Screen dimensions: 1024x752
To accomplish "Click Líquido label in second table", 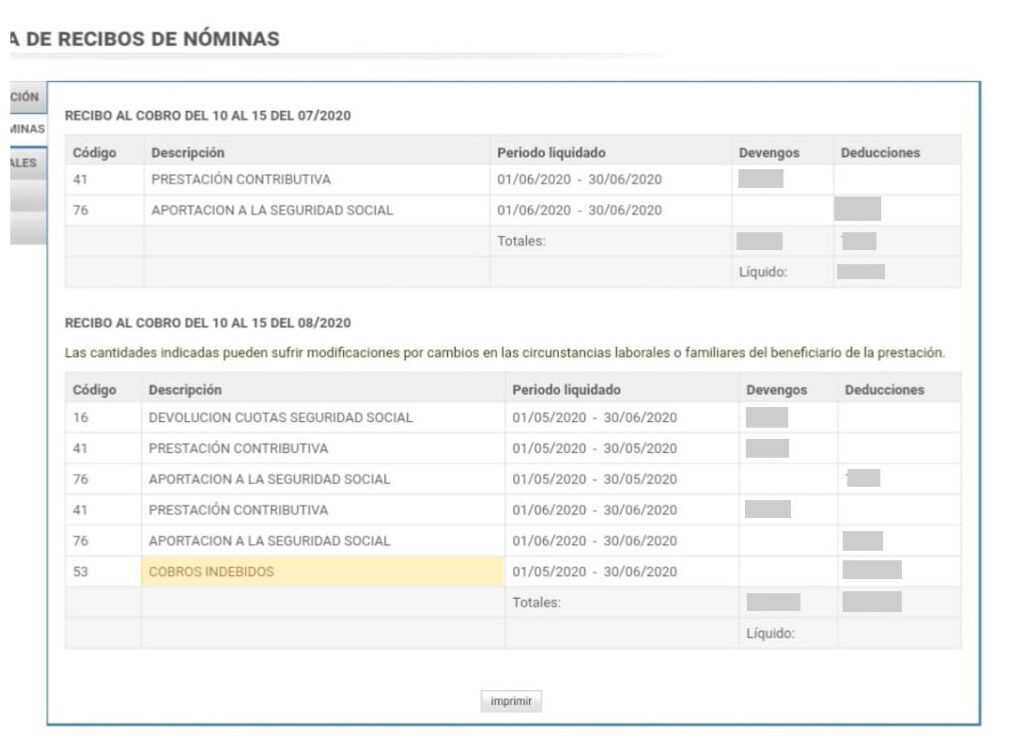I will coord(770,633).
